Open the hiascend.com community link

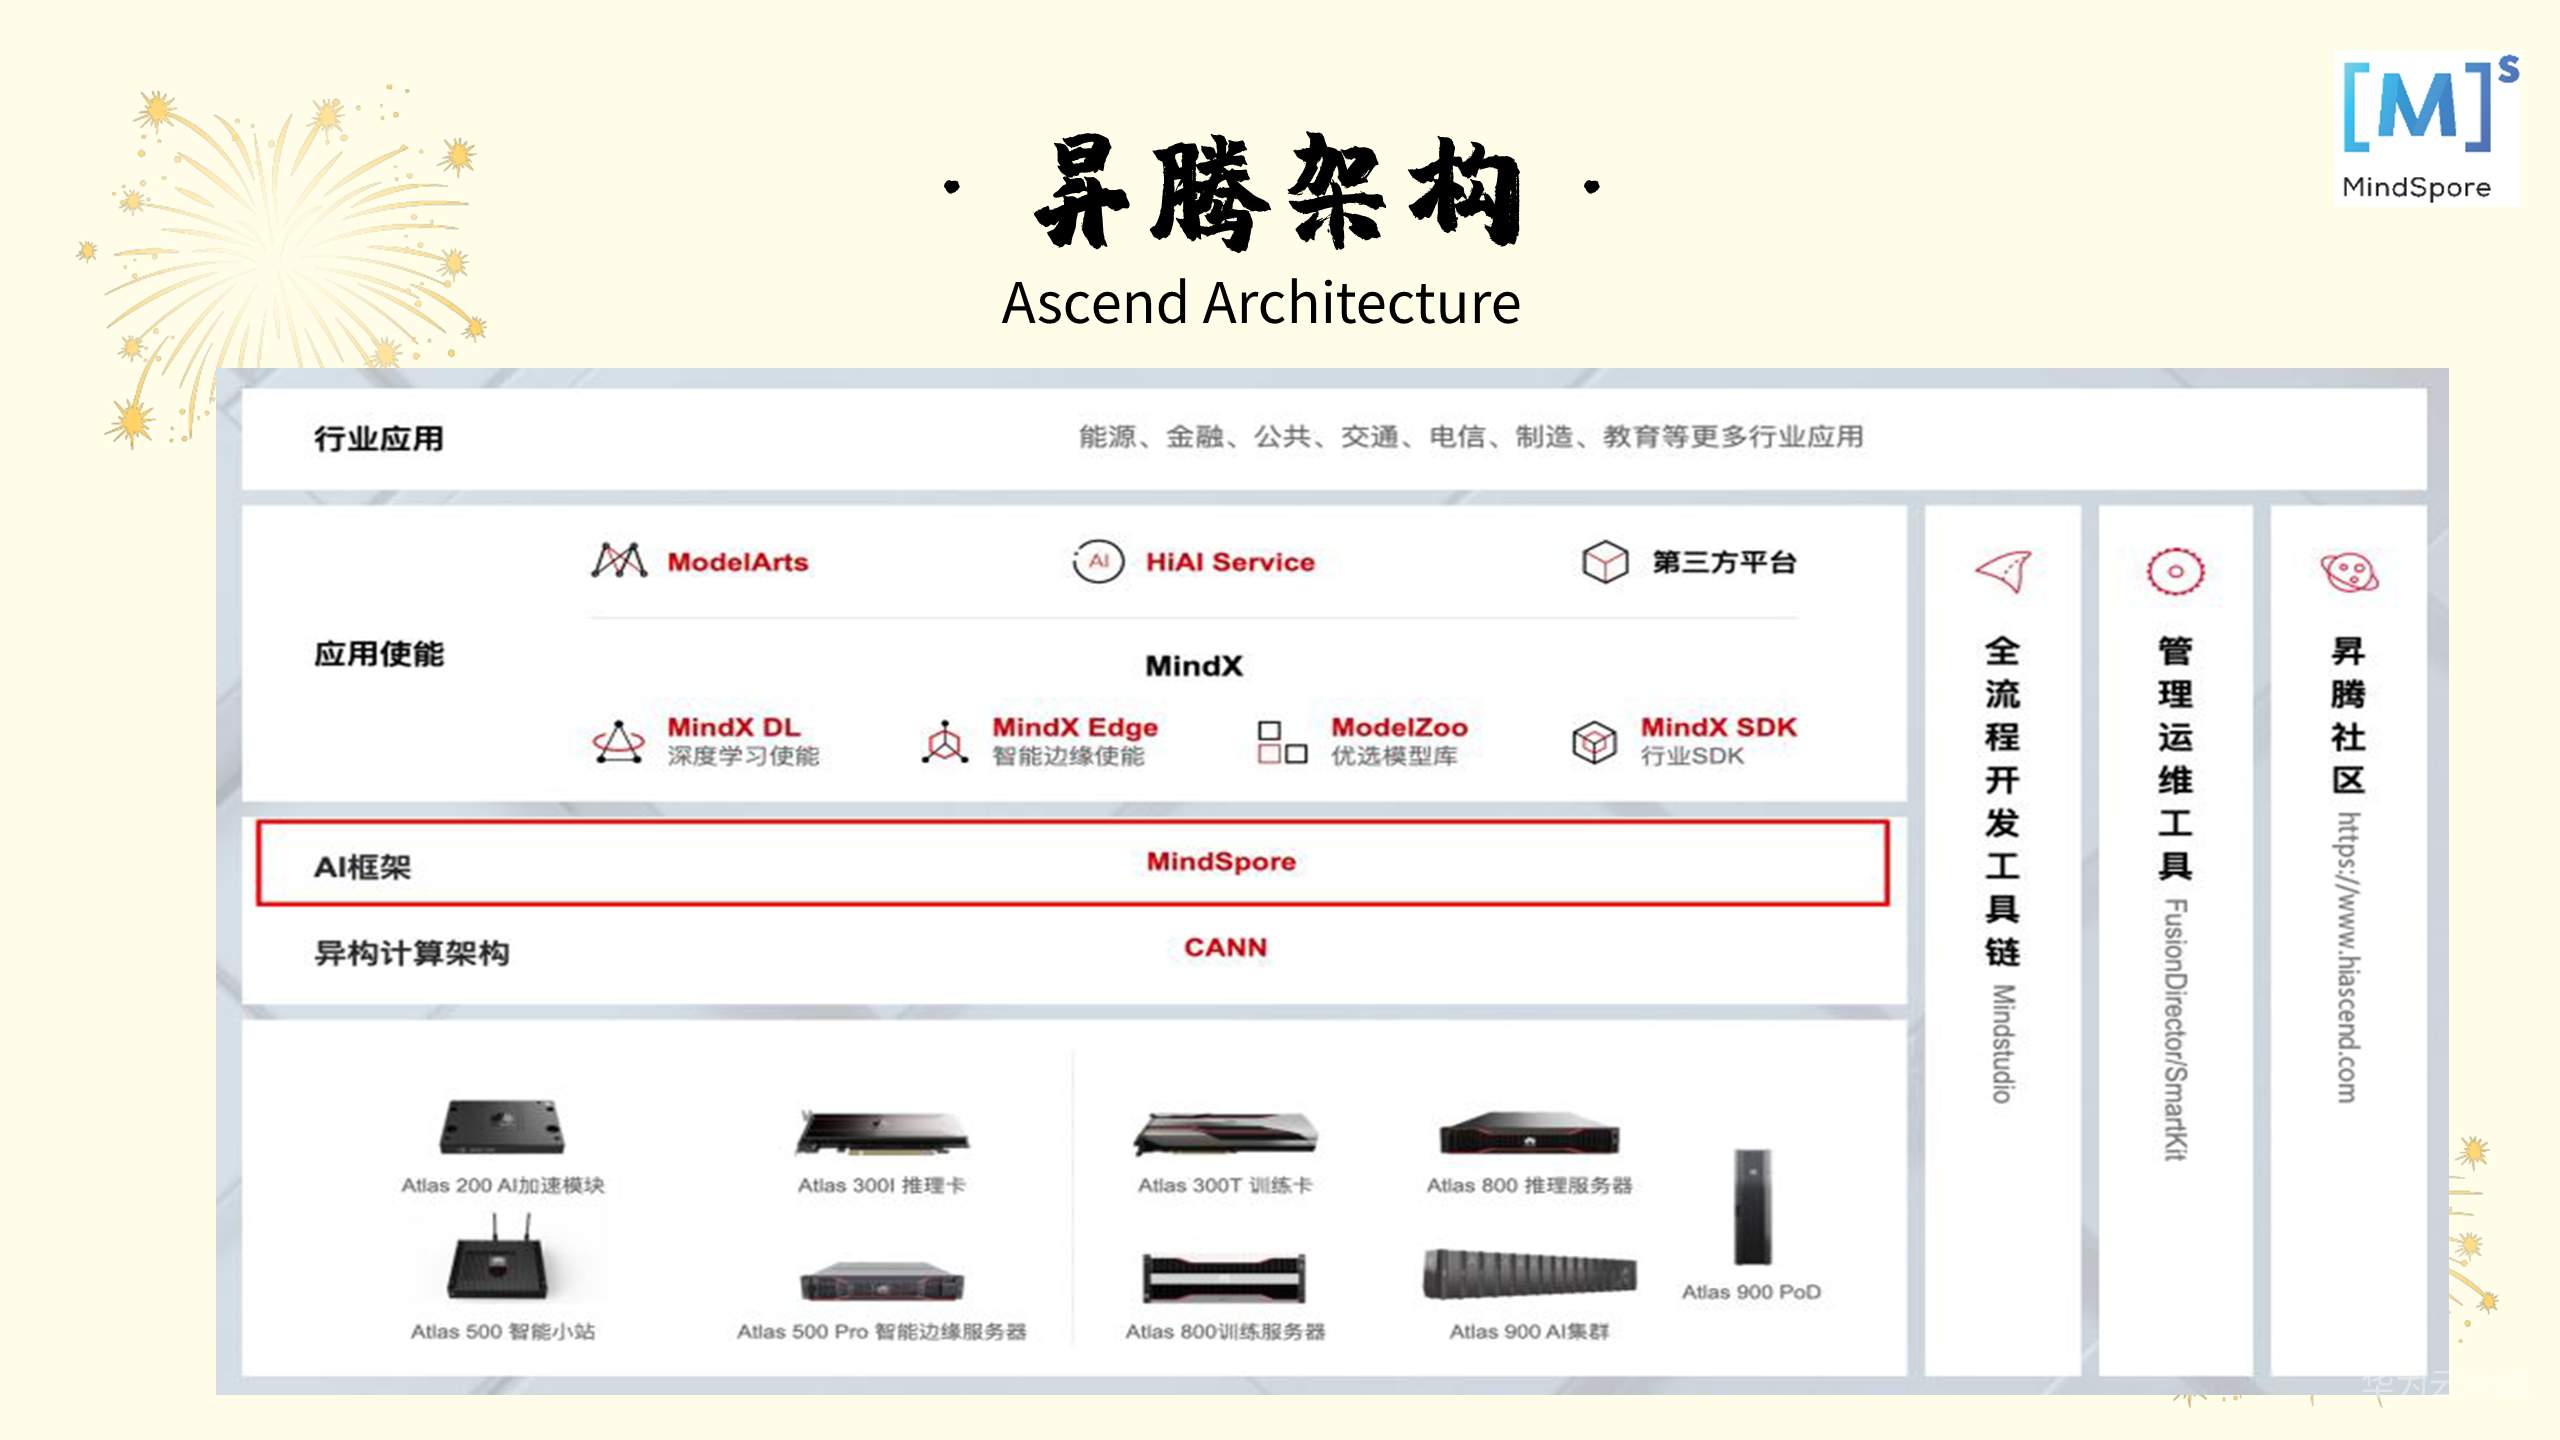click(2348, 956)
